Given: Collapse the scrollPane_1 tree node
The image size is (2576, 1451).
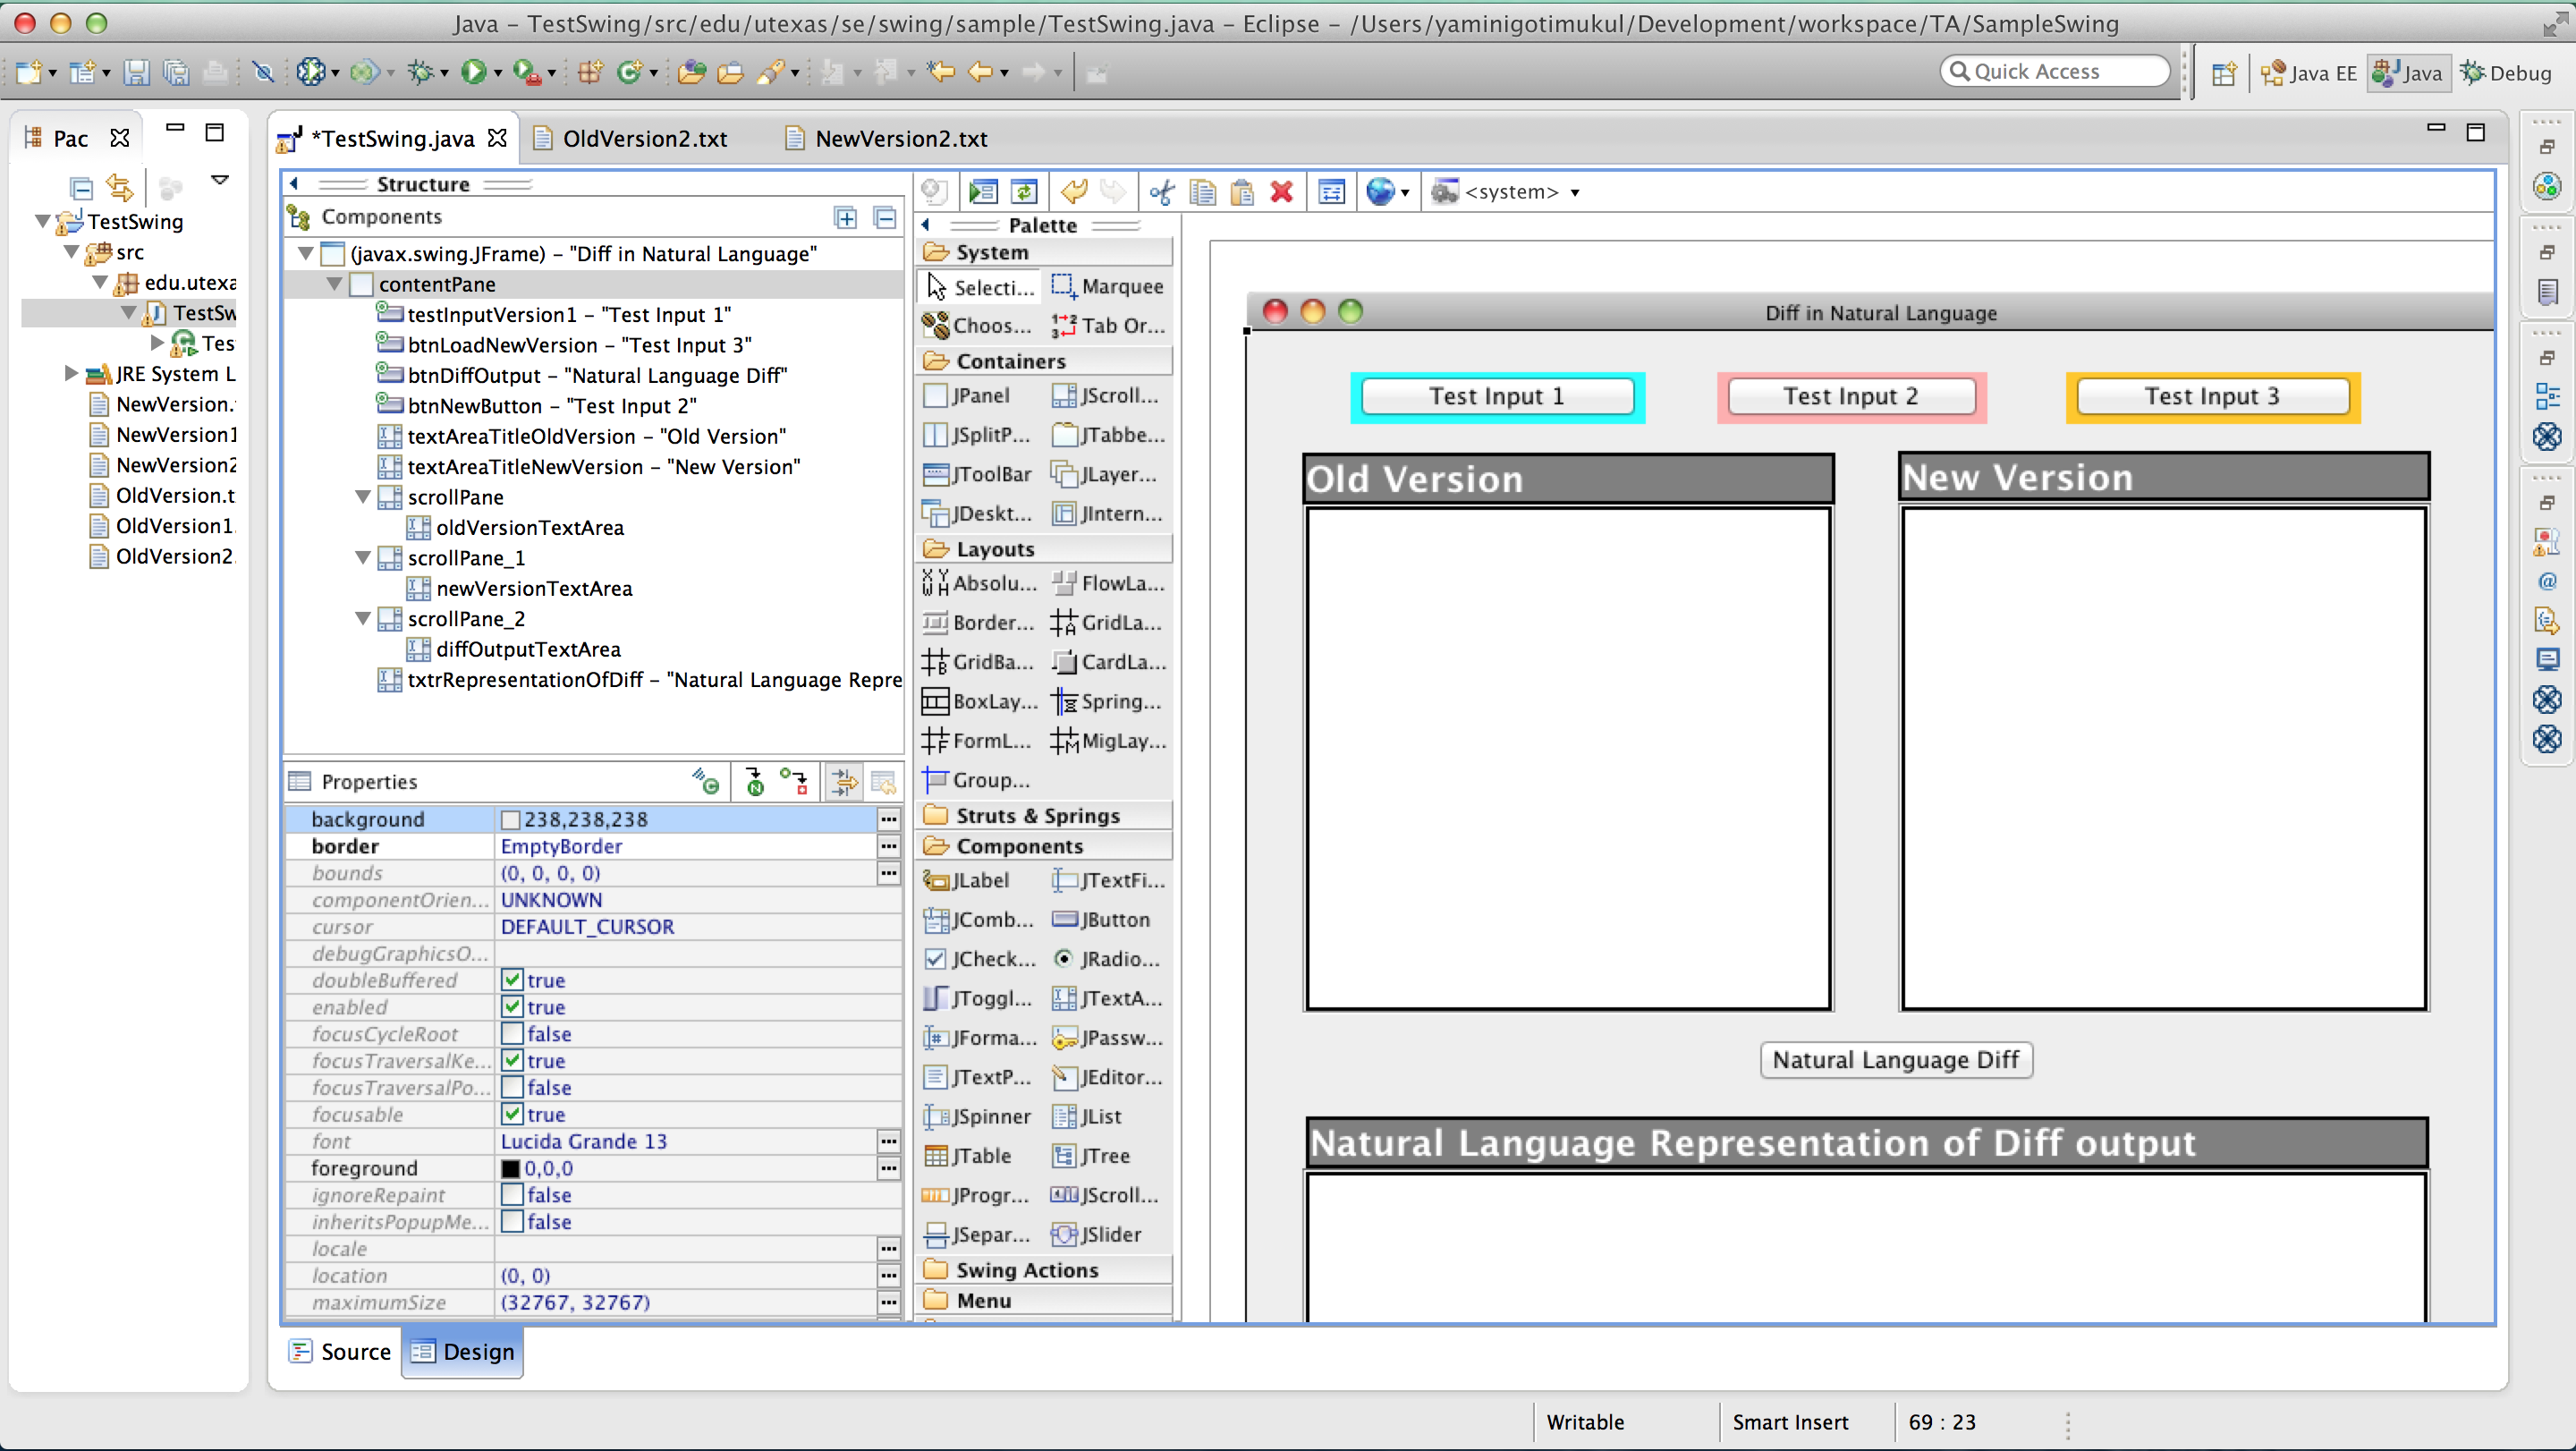Looking at the screenshot, I should 362,558.
